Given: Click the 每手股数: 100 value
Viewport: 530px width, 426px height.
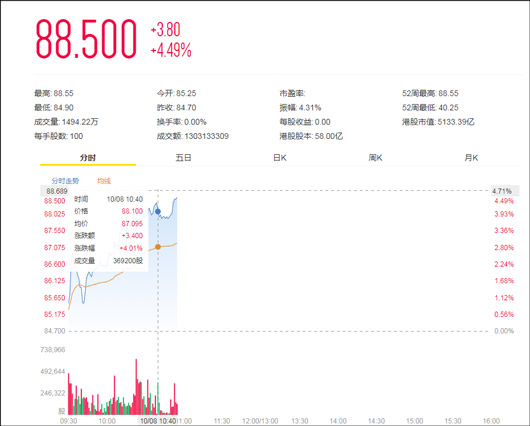Looking at the screenshot, I should pyautogui.click(x=58, y=136).
